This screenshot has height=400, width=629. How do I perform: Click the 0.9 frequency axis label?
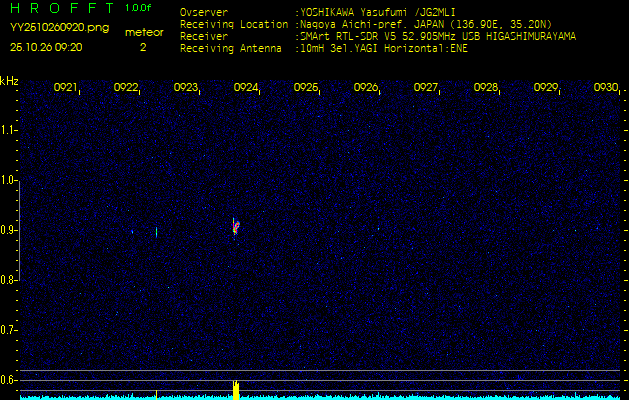(x=10, y=230)
